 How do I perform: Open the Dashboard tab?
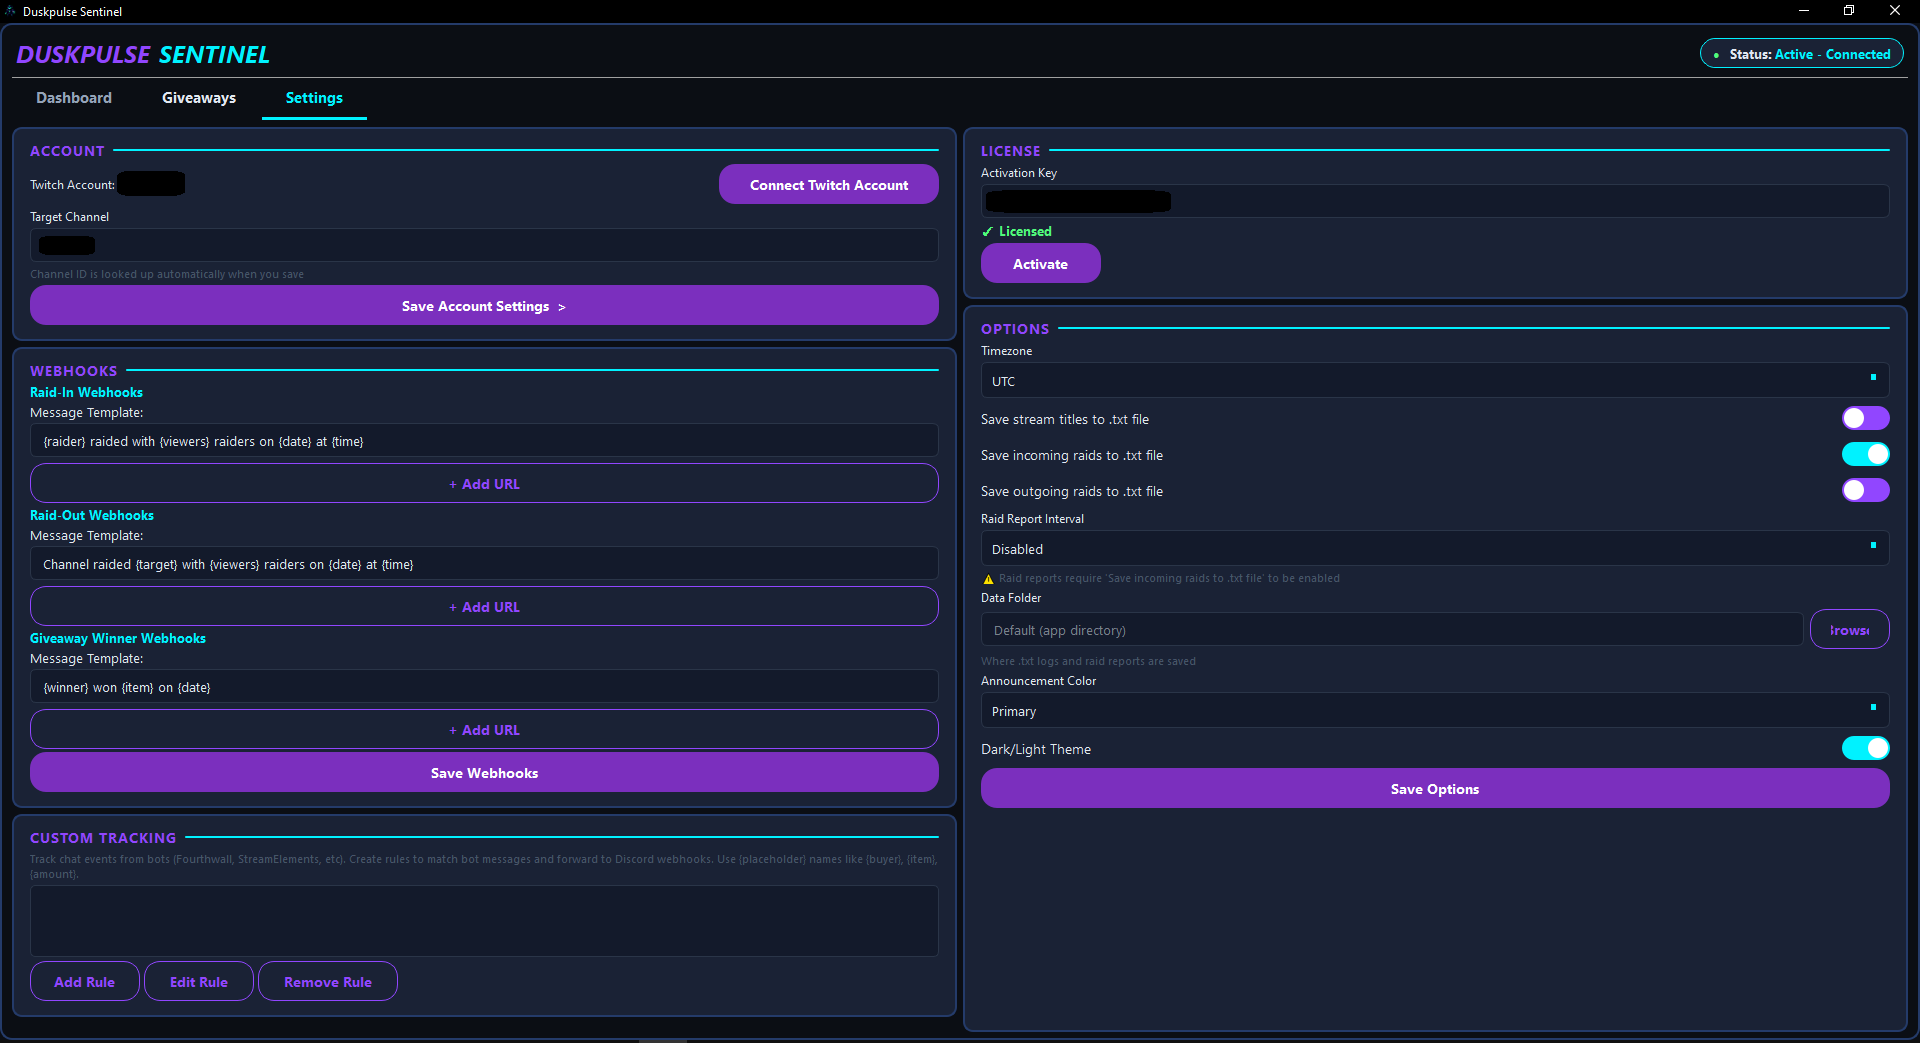point(74,98)
